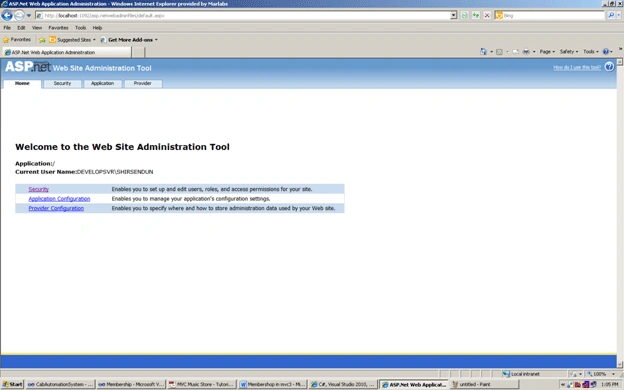This screenshot has width=624, height=390.
Task: Open the Tools menu in menu bar
Action: tap(80, 28)
